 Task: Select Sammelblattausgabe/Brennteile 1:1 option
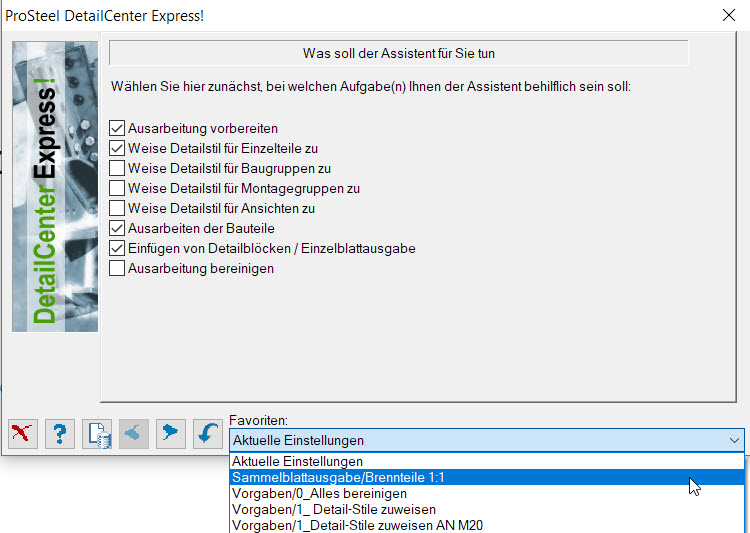pyautogui.click(x=486, y=477)
